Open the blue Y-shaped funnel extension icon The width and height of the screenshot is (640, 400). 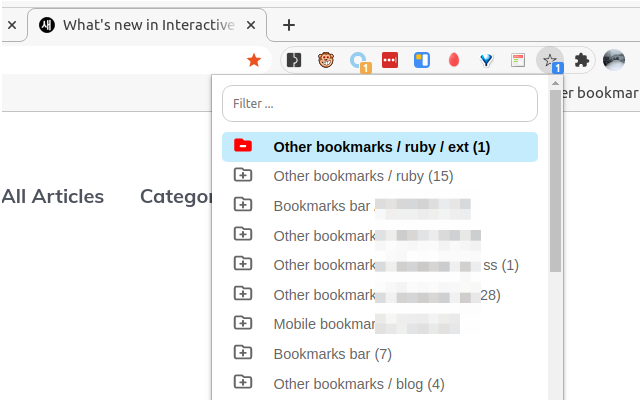tap(486, 60)
